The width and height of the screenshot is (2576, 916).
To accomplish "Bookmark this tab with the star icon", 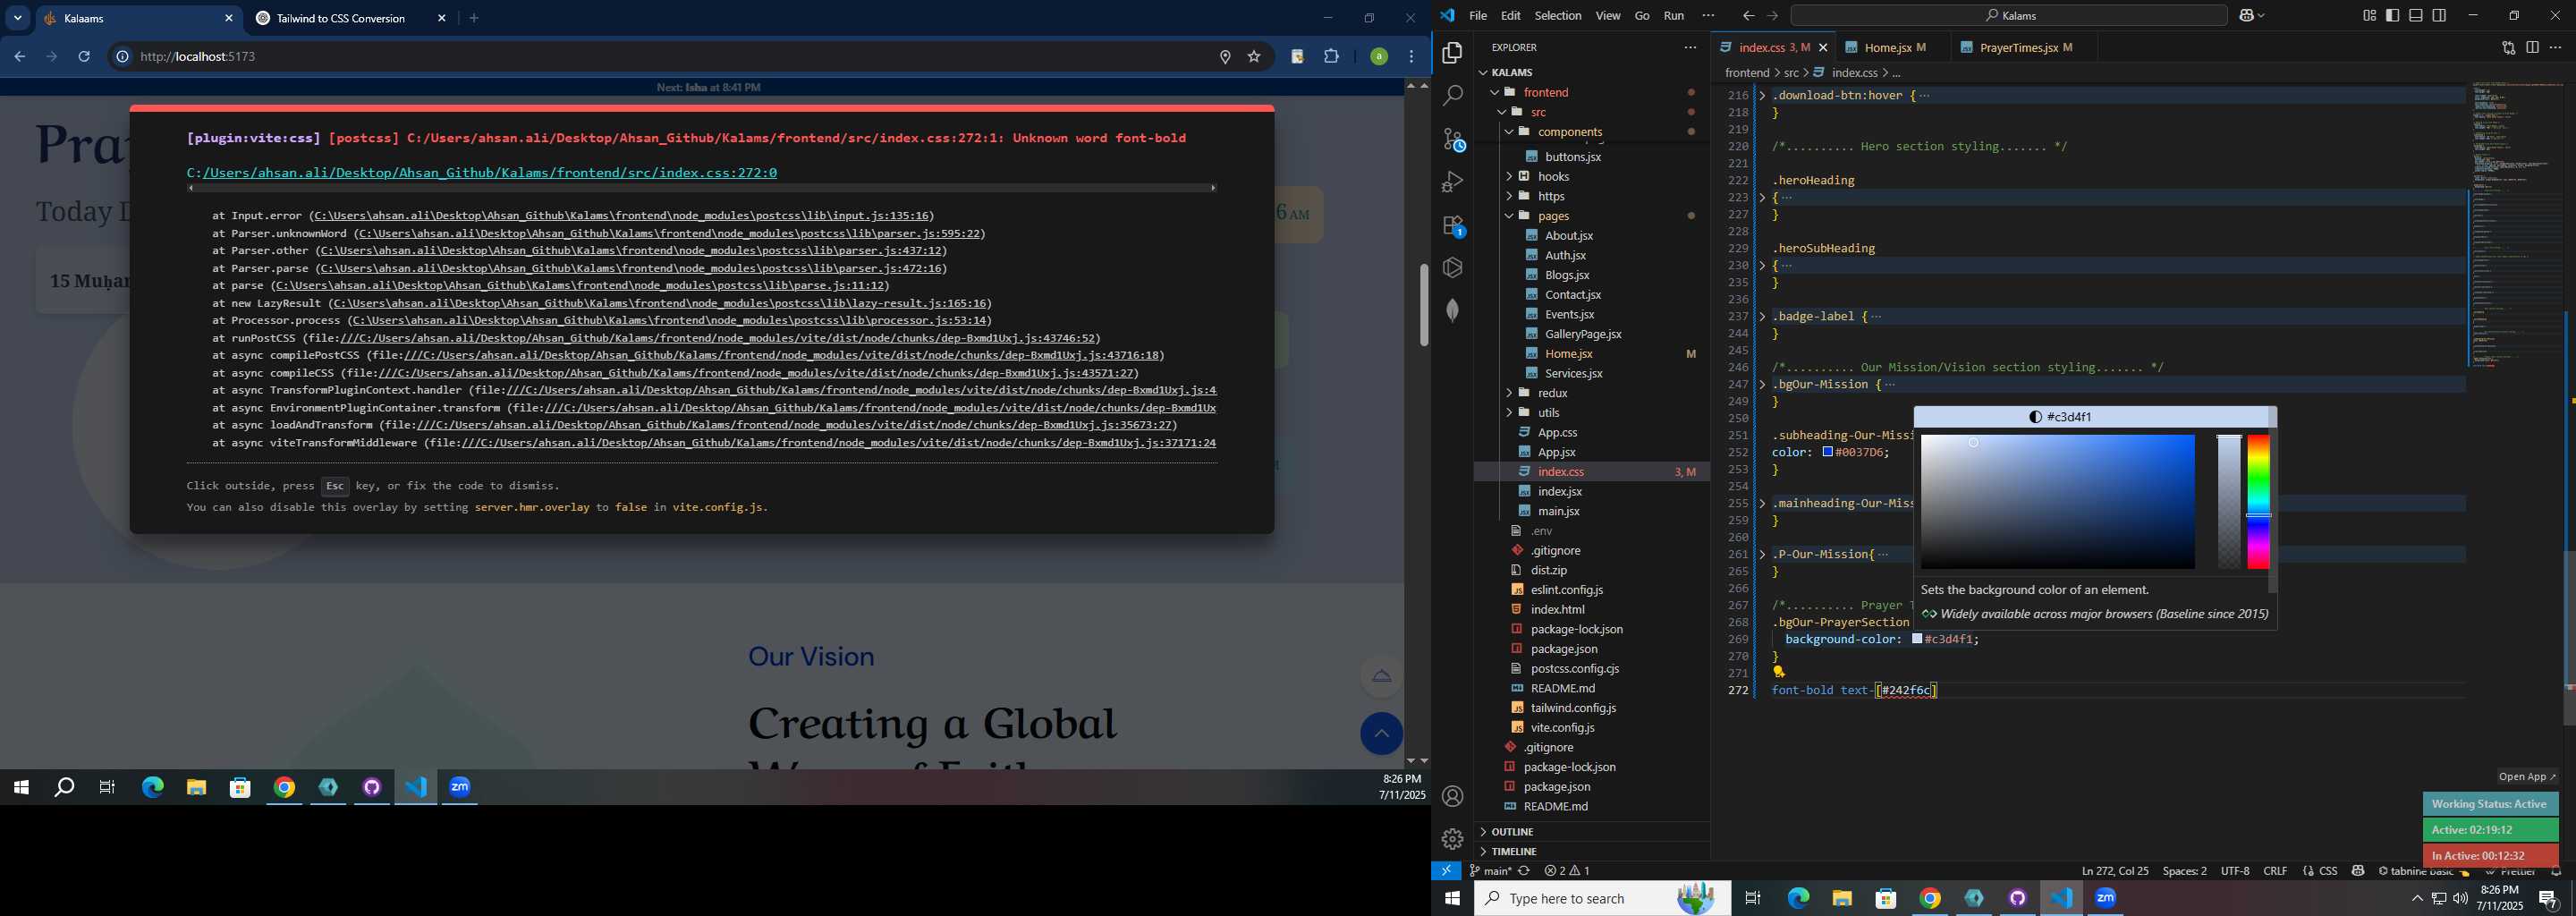I will click(x=1254, y=57).
